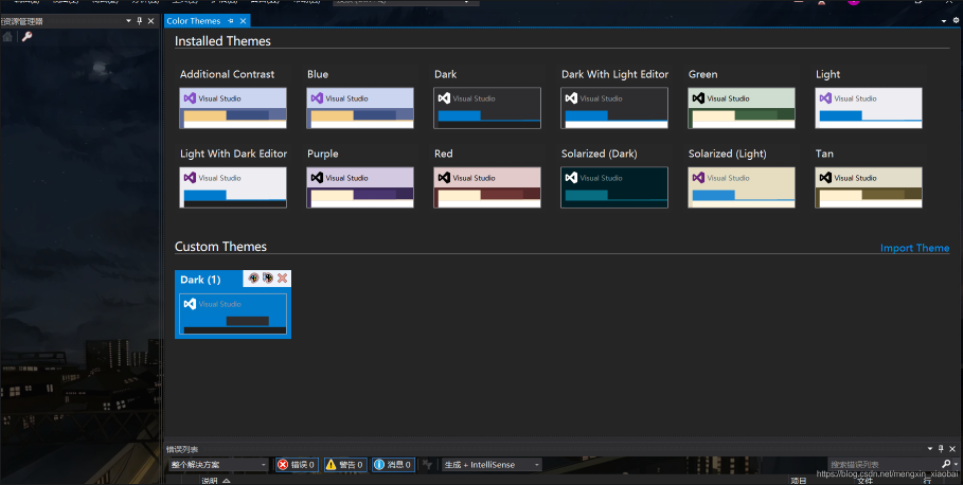This screenshot has width=963, height=485.
Task: Focus the error list search box
Action: [884, 464]
